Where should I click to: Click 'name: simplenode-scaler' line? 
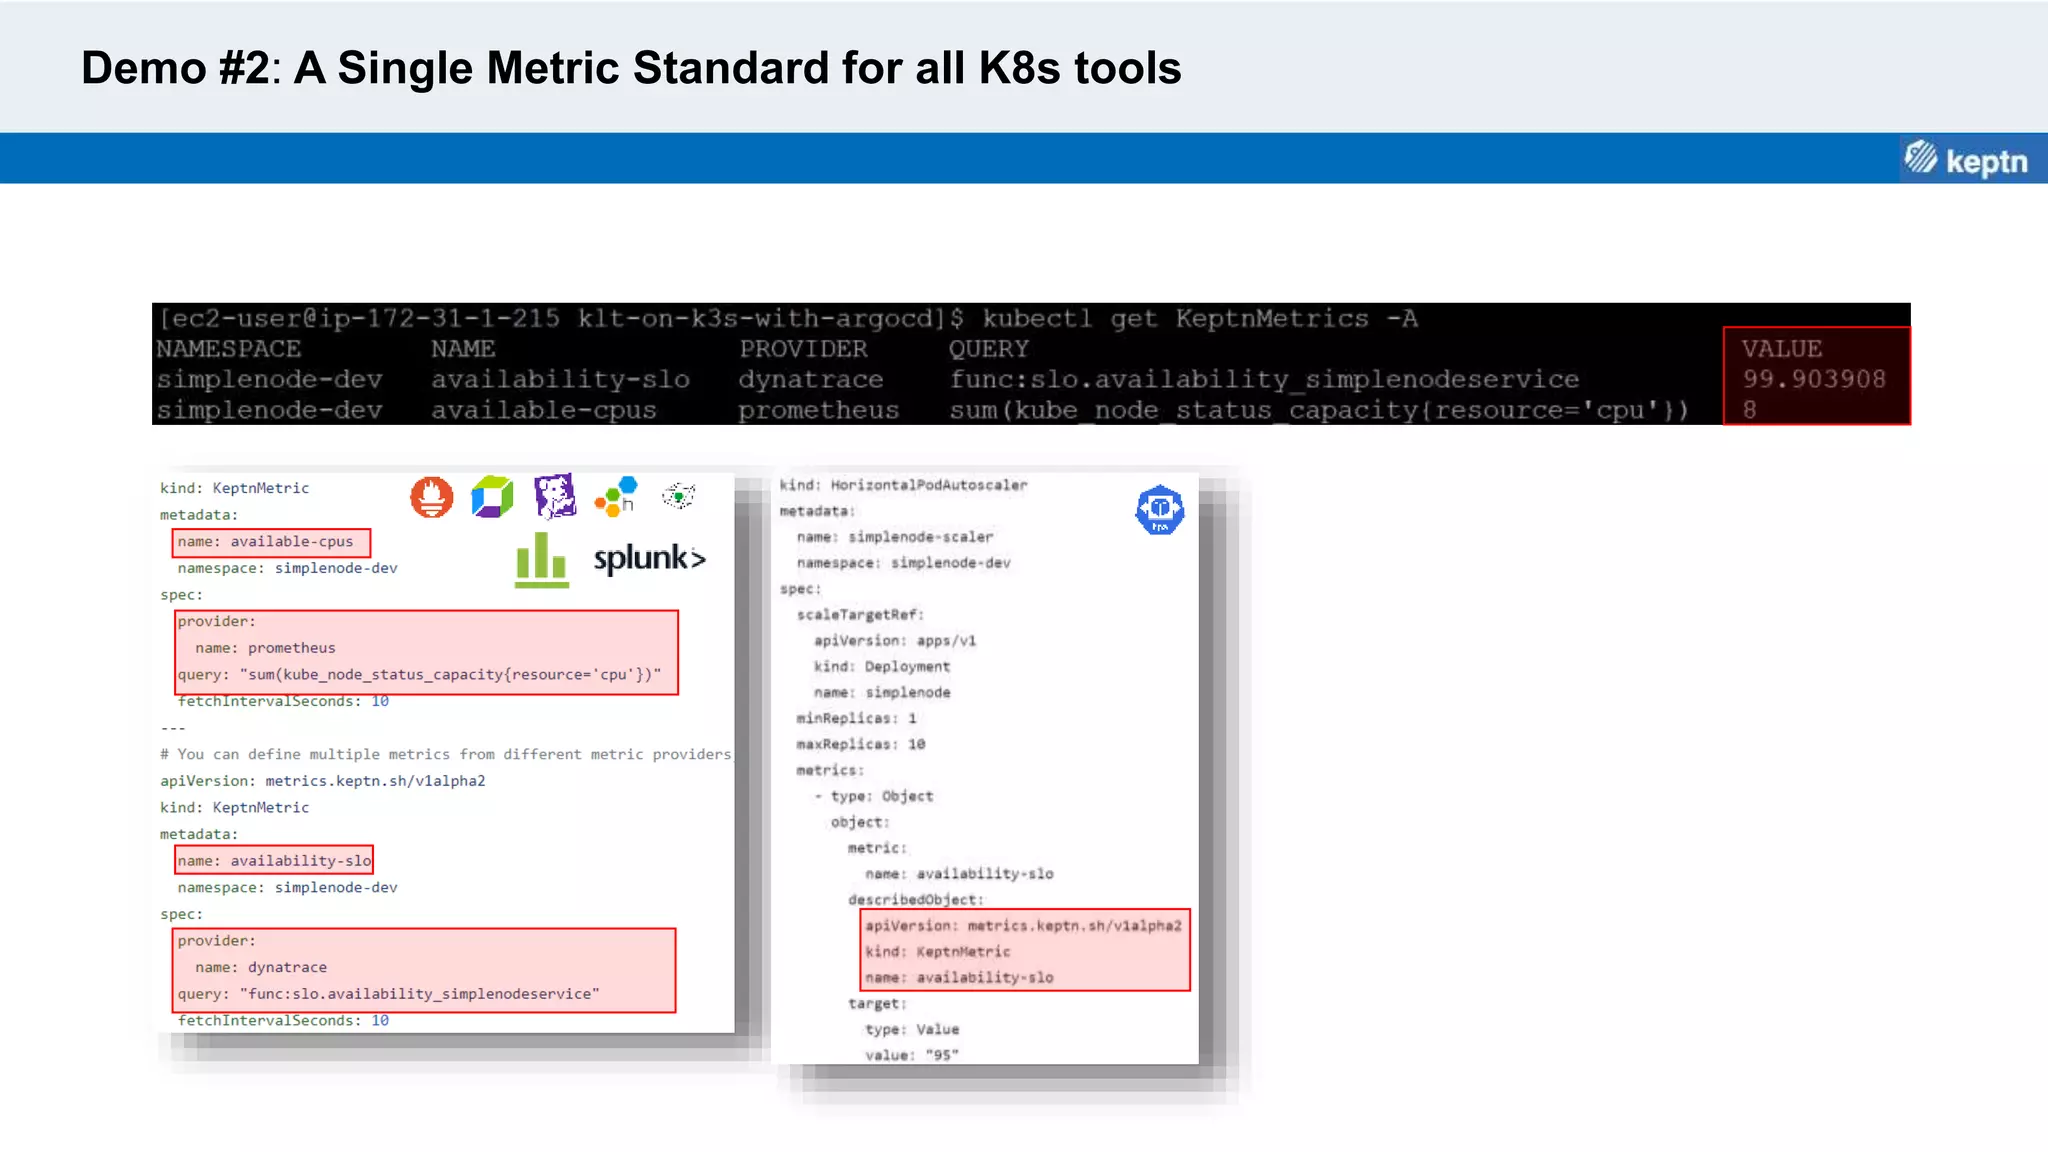coord(894,537)
